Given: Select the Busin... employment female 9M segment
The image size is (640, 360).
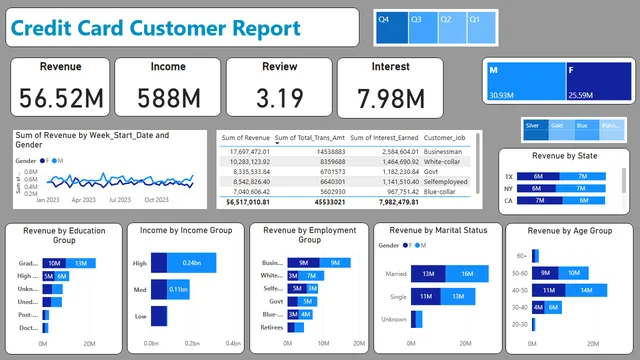Looking at the screenshot, I should click(303, 263).
